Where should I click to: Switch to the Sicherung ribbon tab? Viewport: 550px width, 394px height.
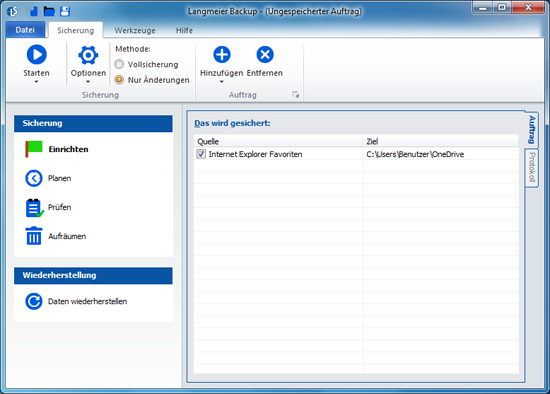click(x=76, y=30)
